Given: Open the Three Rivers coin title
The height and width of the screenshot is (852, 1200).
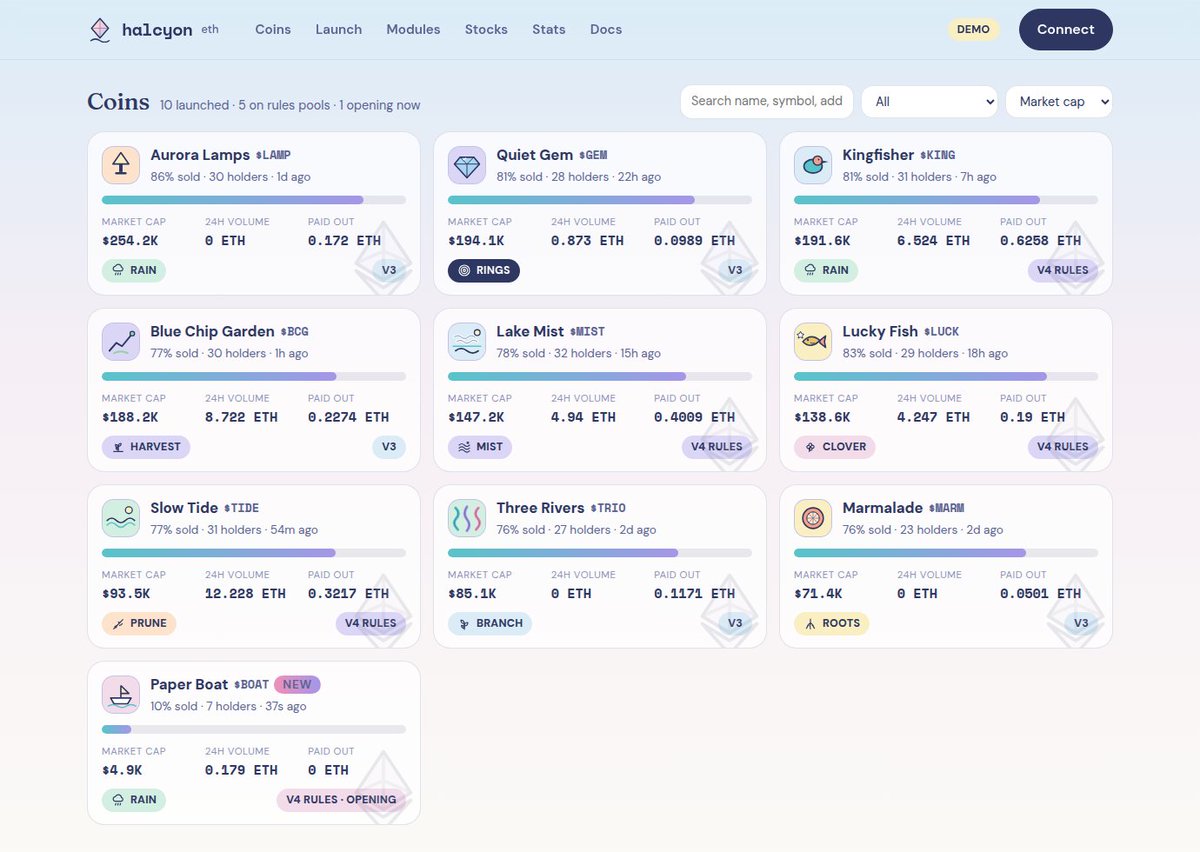Looking at the screenshot, I should pyautogui.click(x=540, y=508).
